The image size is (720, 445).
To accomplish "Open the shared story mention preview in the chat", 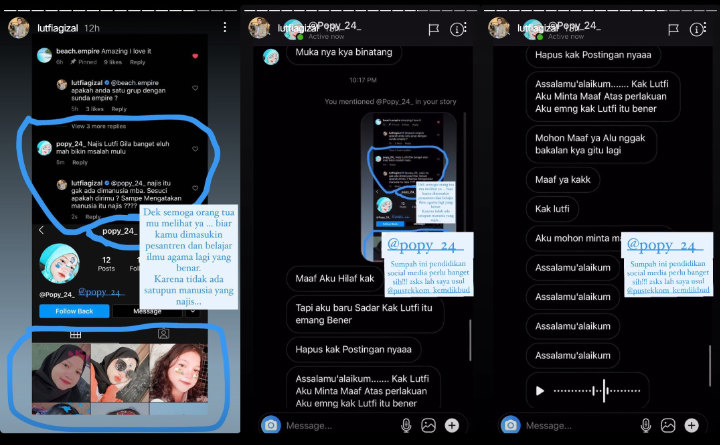I will [409, 186].
